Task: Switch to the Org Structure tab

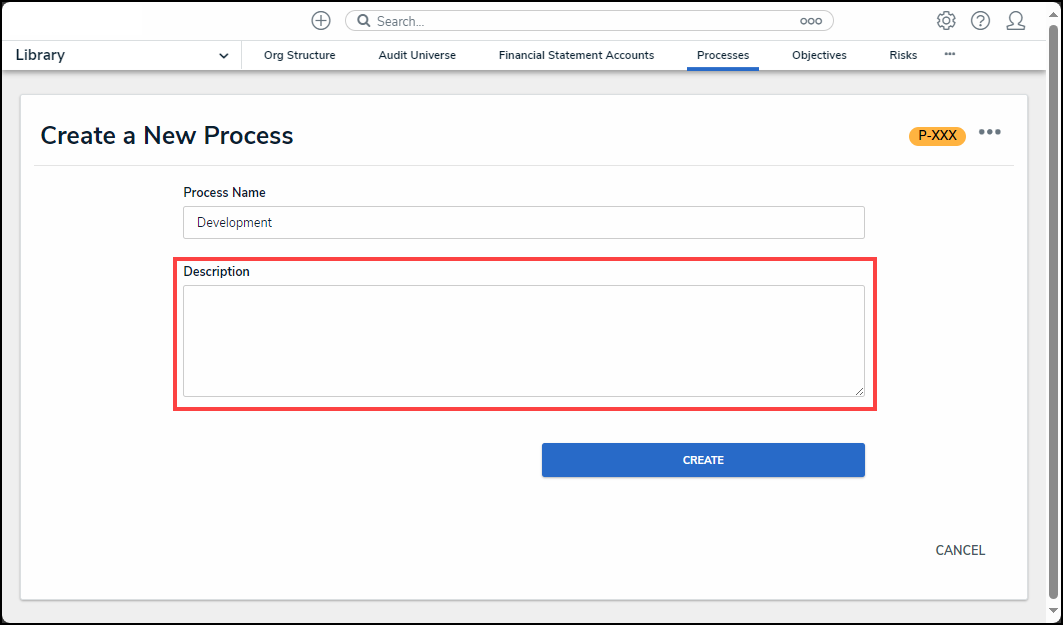Action: [300, 56]
